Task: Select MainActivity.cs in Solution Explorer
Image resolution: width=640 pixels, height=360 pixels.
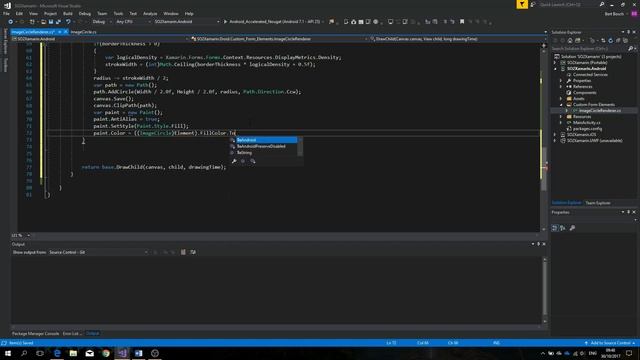Action: pyautogui.click(x=587, y=122)
